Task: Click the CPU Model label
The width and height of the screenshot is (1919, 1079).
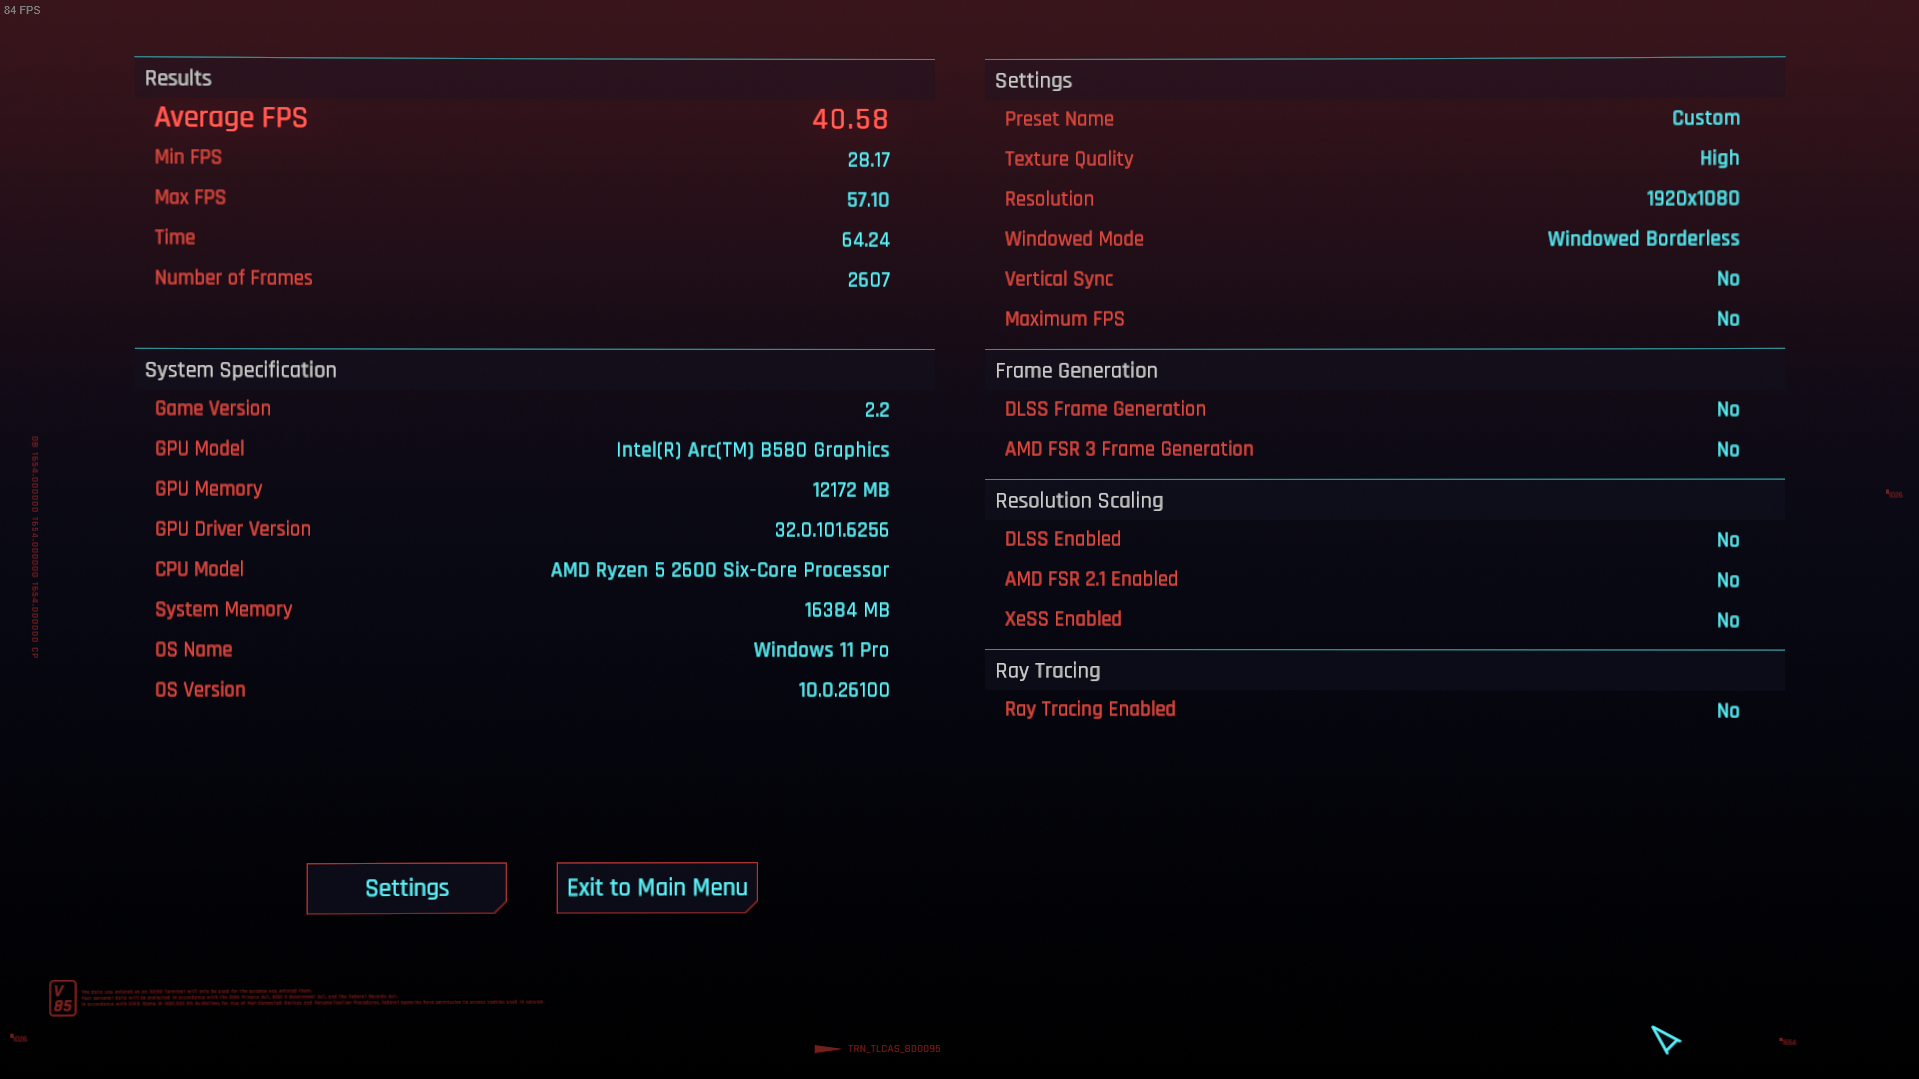Action: (x=199, y=569)
